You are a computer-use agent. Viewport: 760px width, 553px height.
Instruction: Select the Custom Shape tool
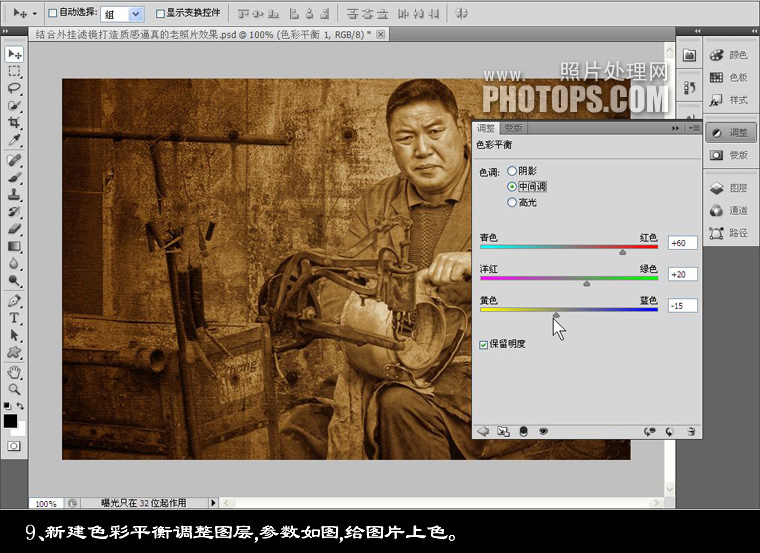[15, 353]
